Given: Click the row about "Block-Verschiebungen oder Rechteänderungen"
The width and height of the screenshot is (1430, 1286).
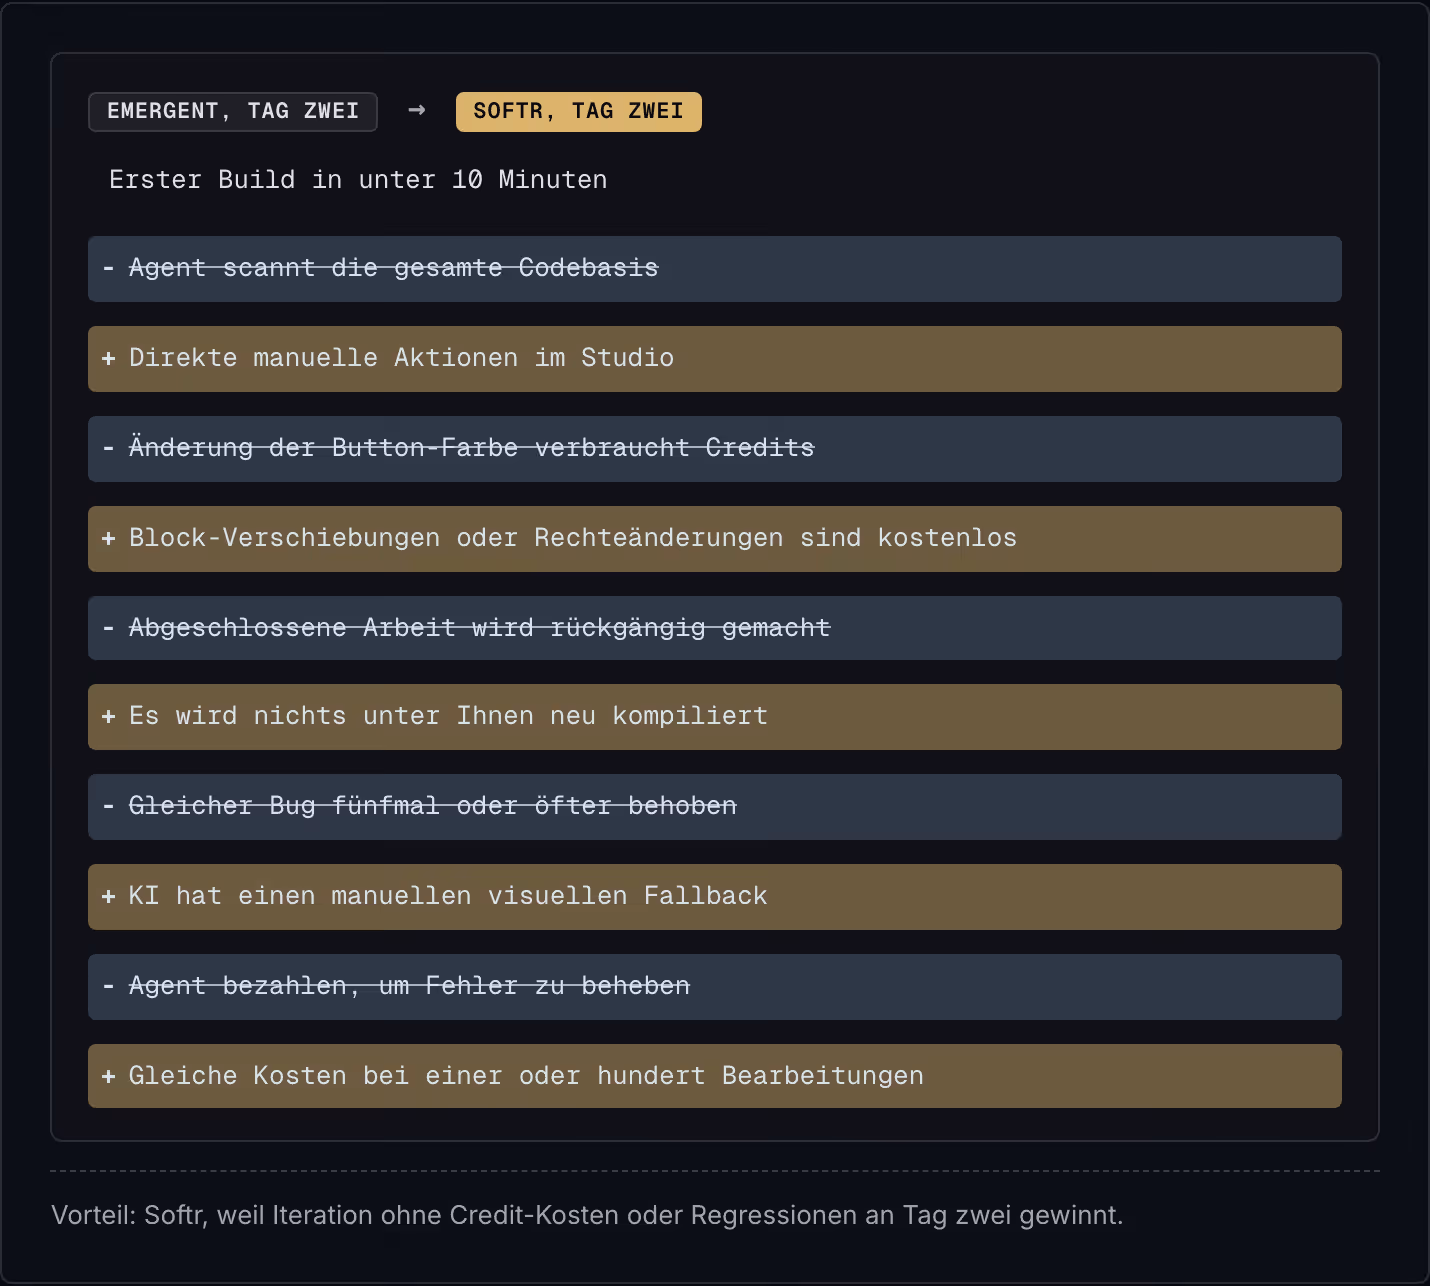Looking at the screenshot, I should 715,539.
